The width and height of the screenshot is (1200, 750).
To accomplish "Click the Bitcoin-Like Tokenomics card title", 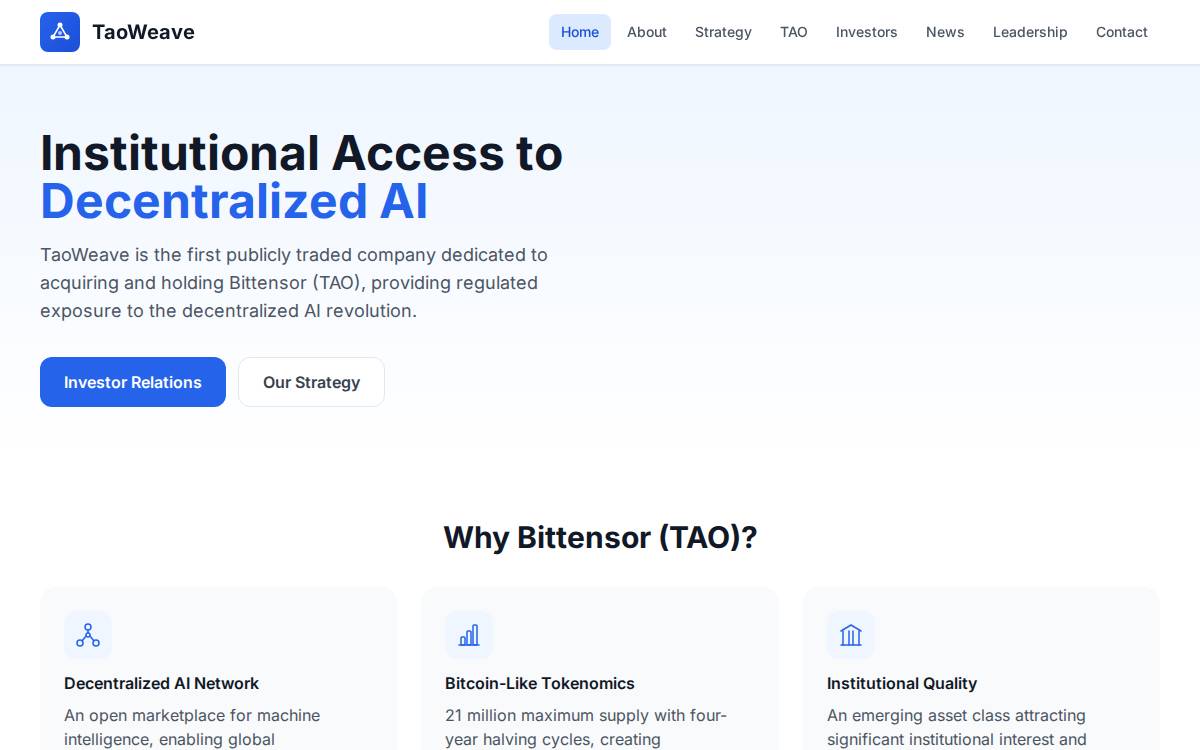I will click(x=540, y=683).
